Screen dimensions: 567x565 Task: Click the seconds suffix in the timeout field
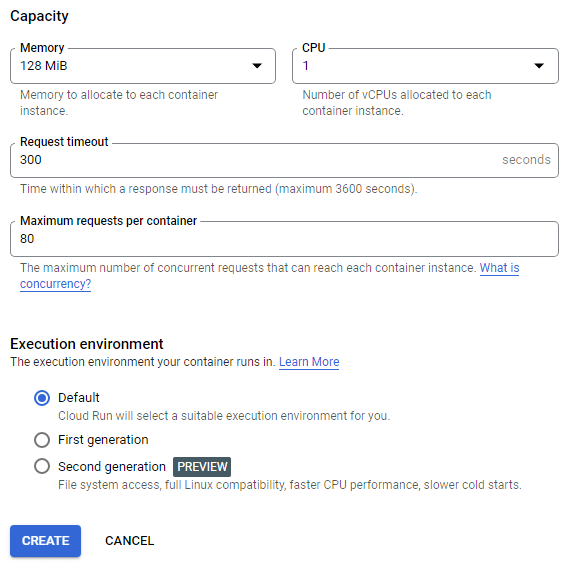pos(526,160)
